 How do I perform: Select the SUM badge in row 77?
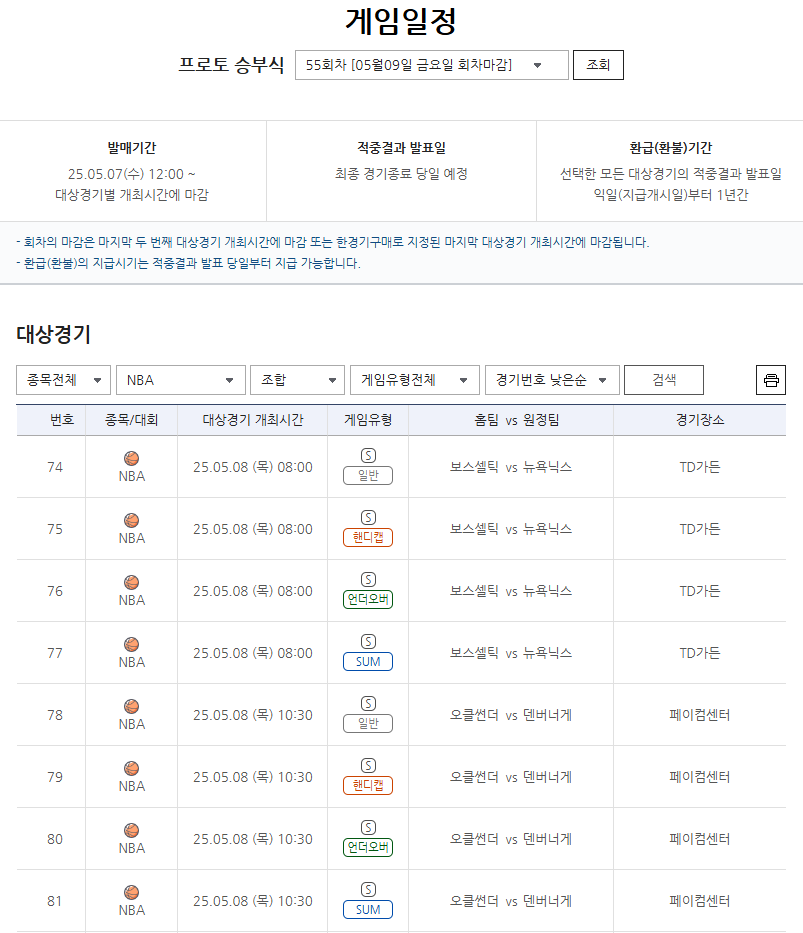pos(368,662)
